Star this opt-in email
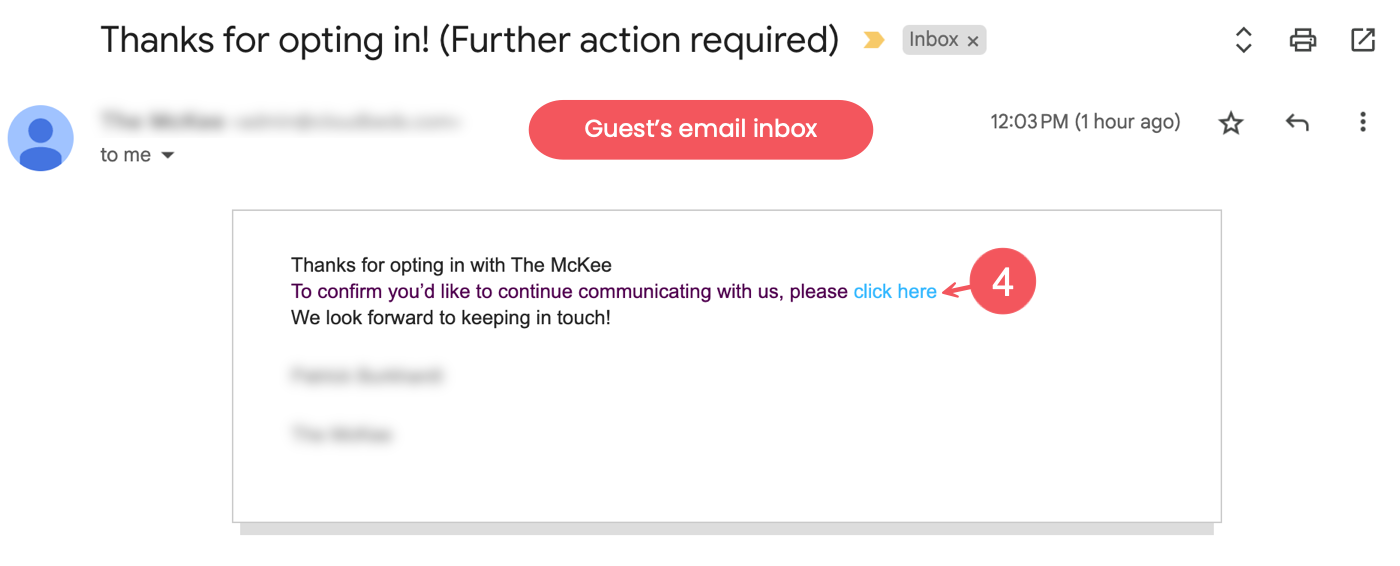Screen dimensions: 1400x566 pos(1231,123)
